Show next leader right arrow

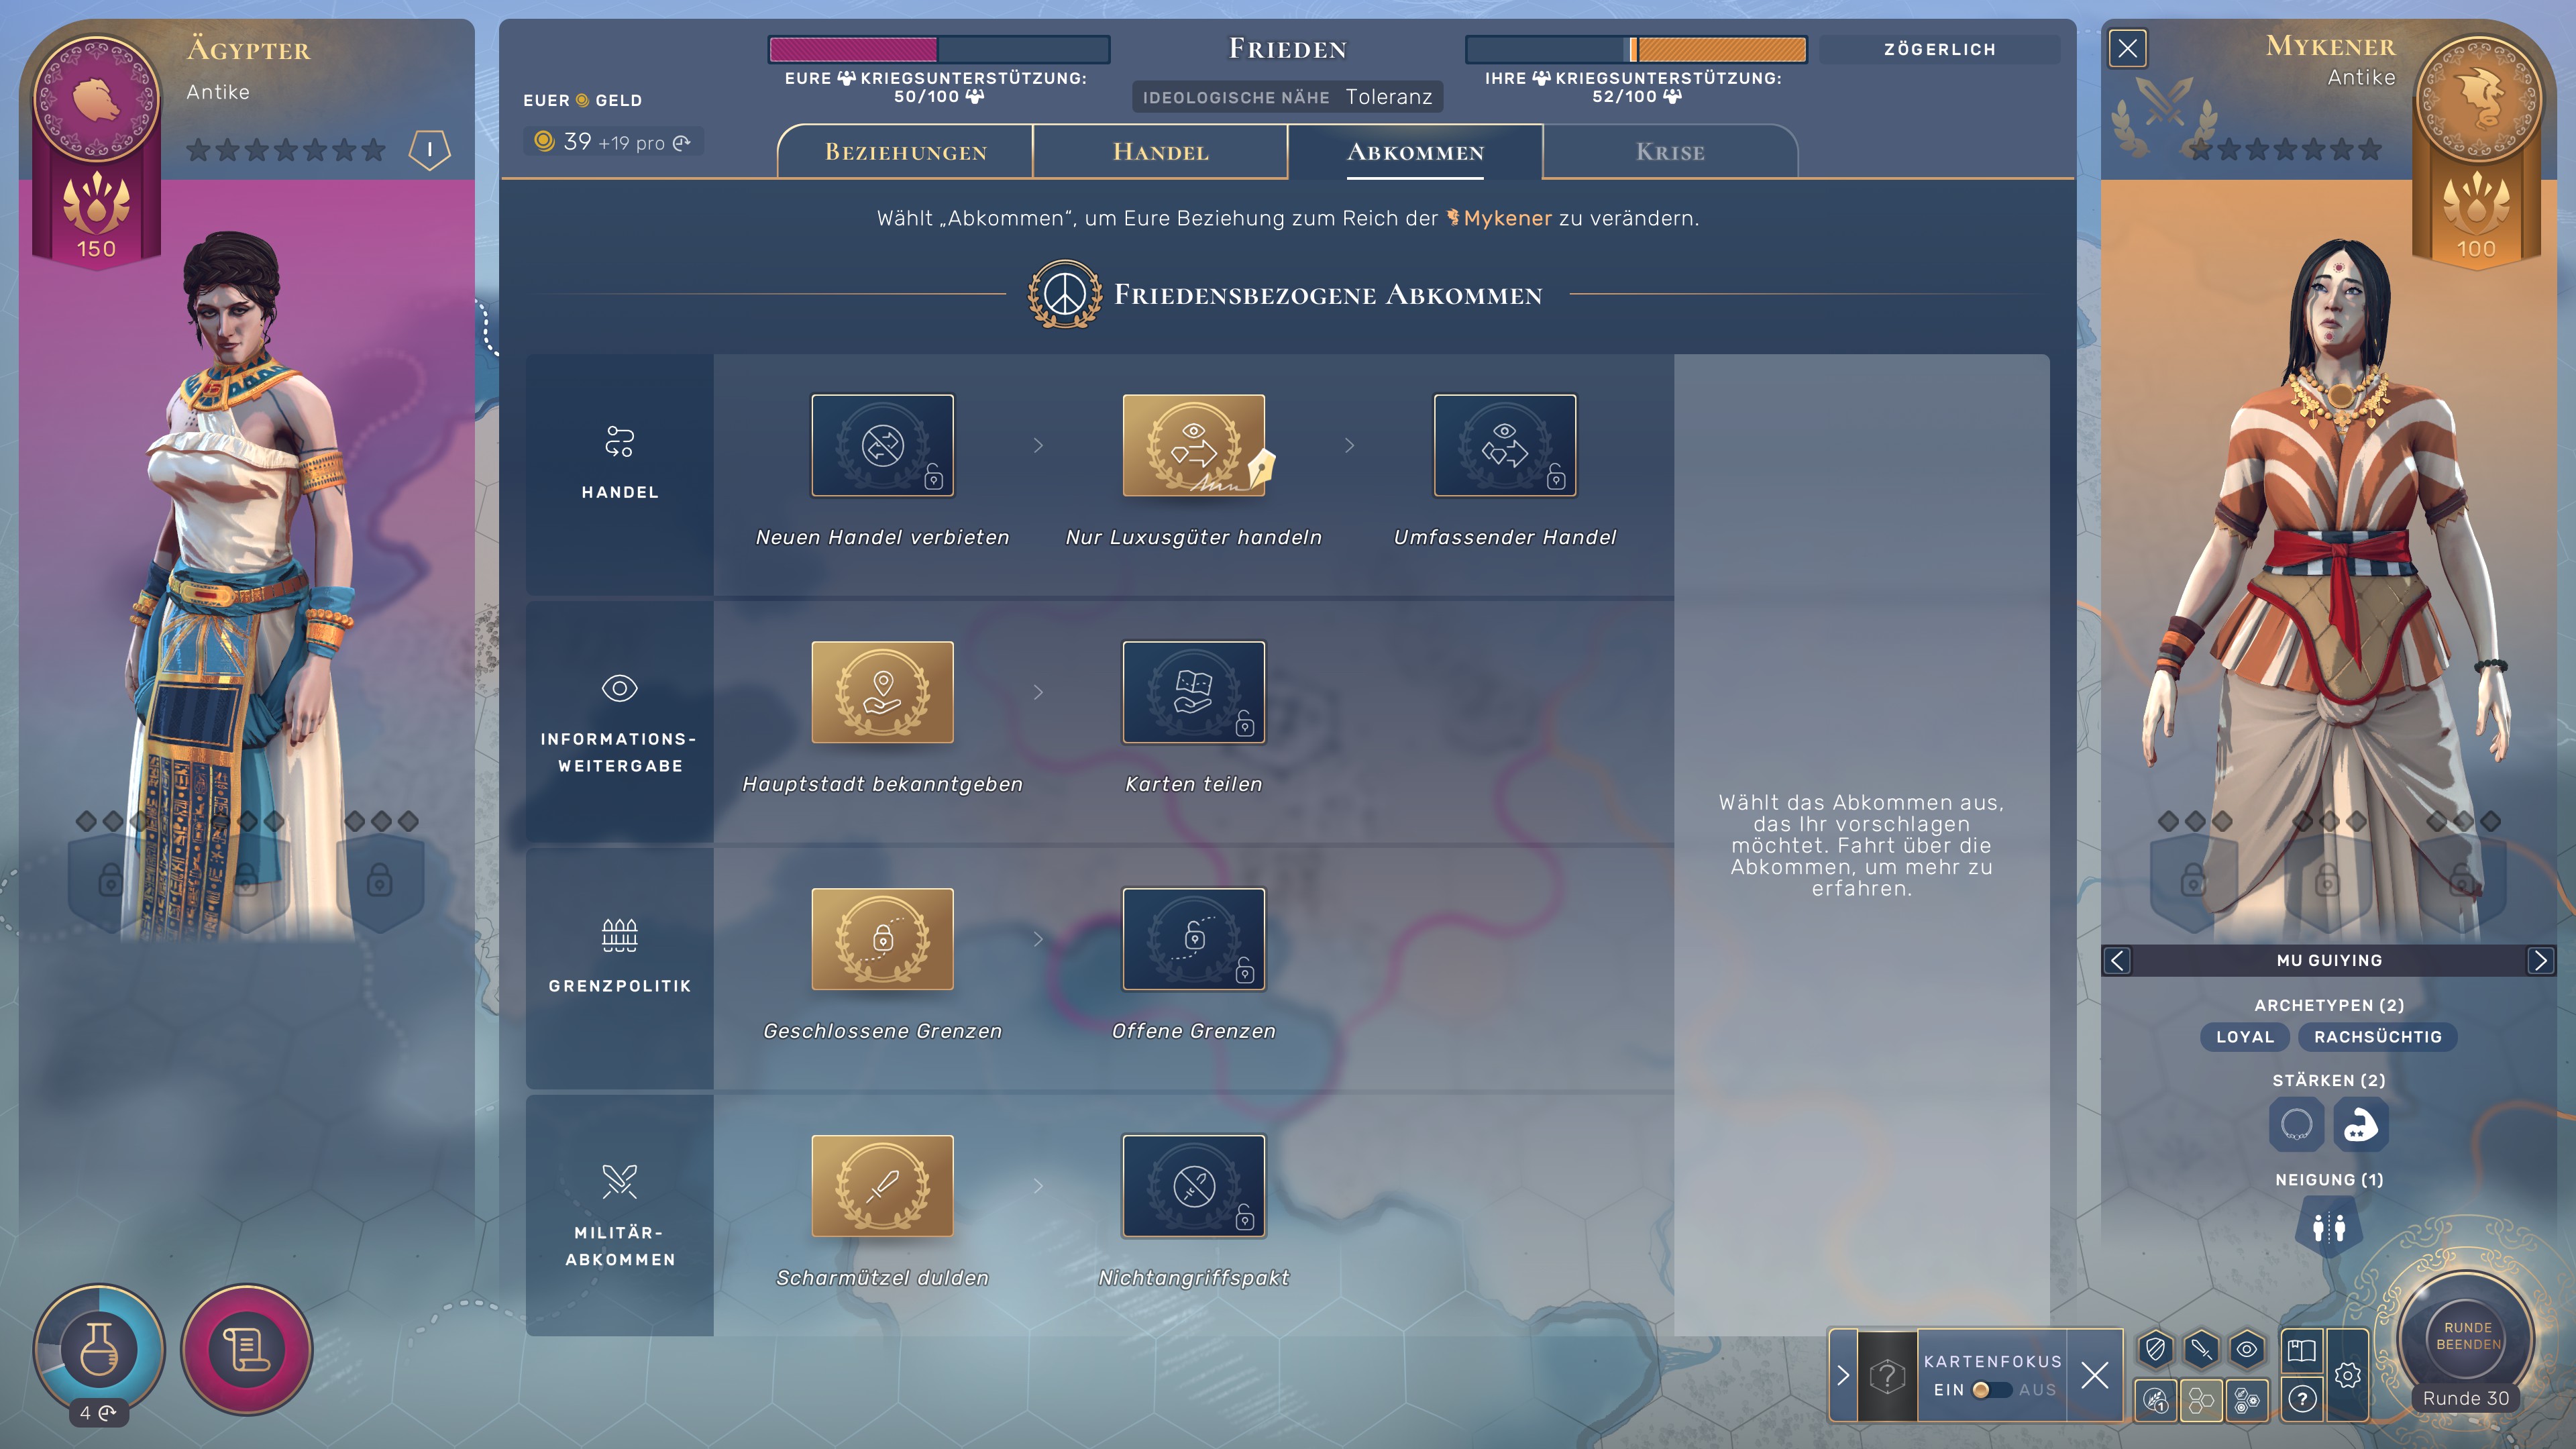tap(2540, 960)
